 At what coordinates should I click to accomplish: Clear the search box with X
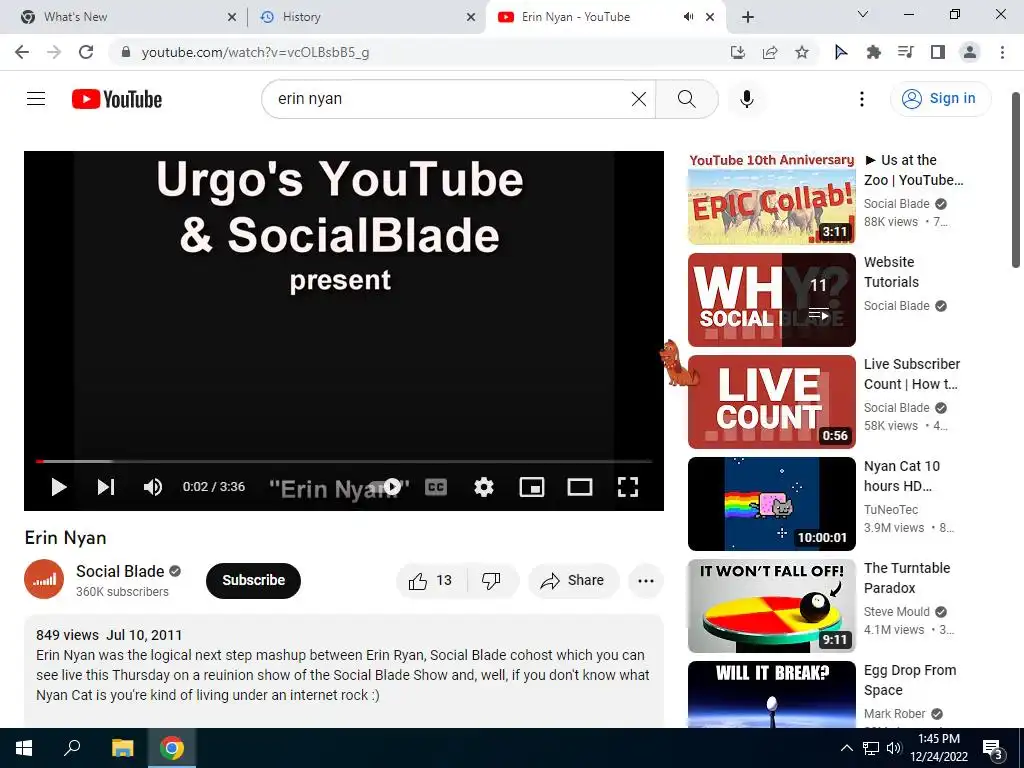639,99
